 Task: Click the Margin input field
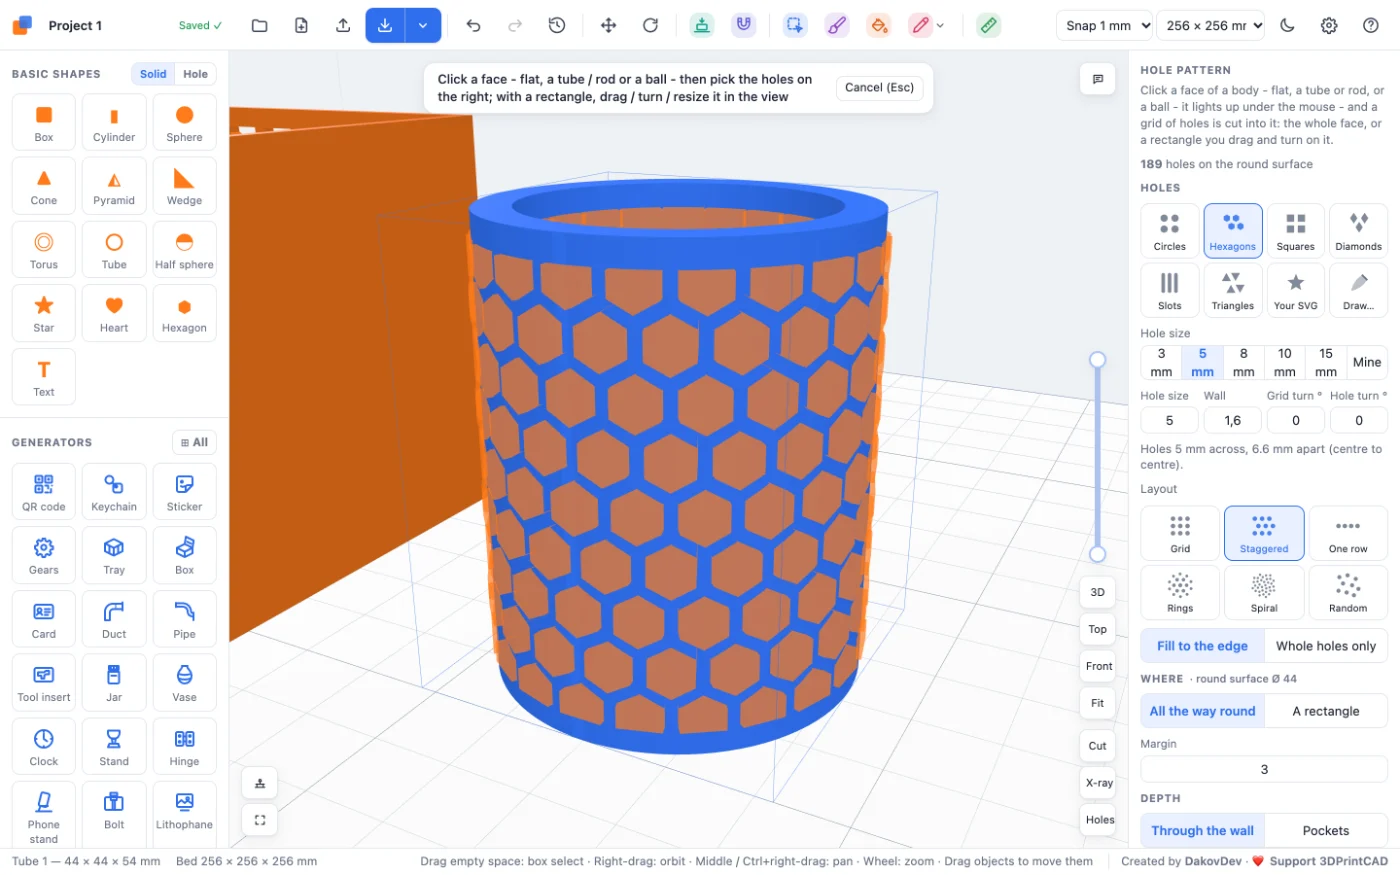click(1264, 769)
